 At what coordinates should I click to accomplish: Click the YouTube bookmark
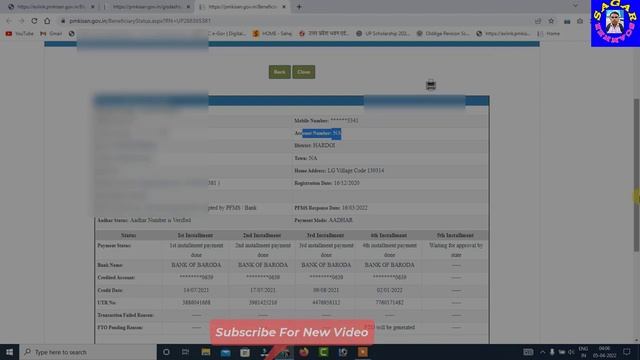tap(20, 33)
